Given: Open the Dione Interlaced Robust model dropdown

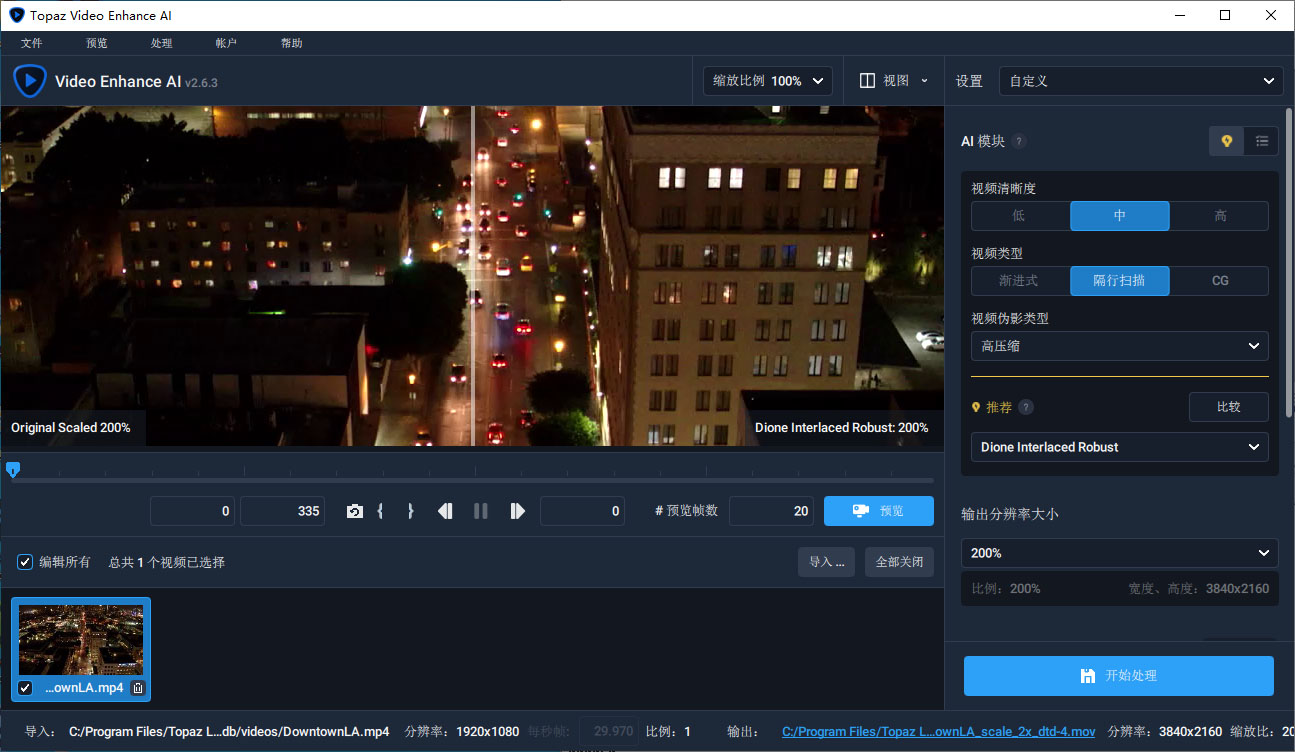Looking at the screenshot, I should point(1120,447).
